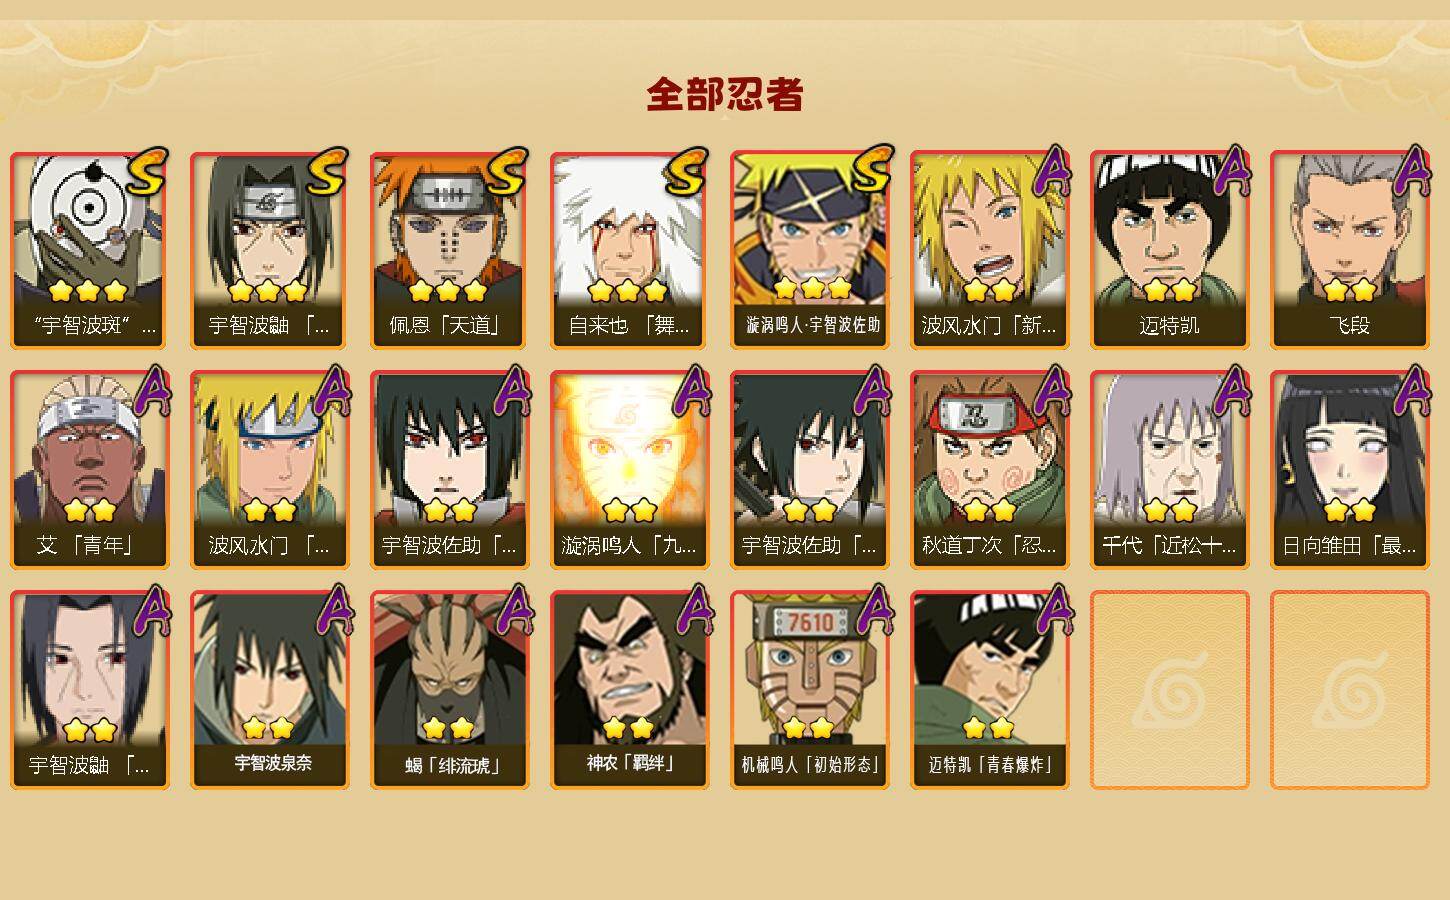Click the last empty ninja slot in the bottom row
Viewport: 1450px width, 900px height.
1349,690
